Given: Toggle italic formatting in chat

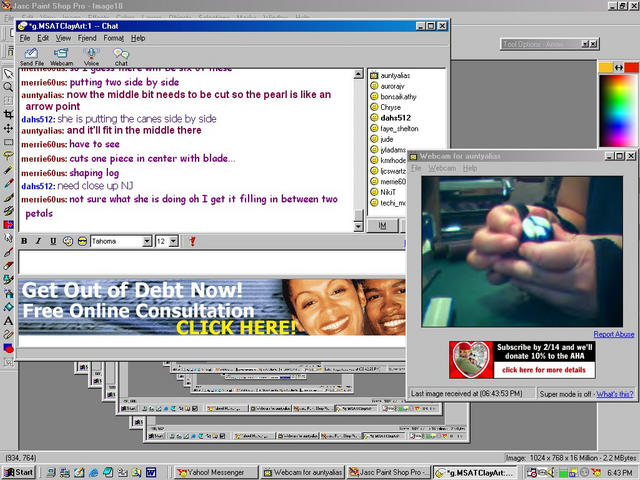Looking at the screenshot, I should tap(38, 241).
